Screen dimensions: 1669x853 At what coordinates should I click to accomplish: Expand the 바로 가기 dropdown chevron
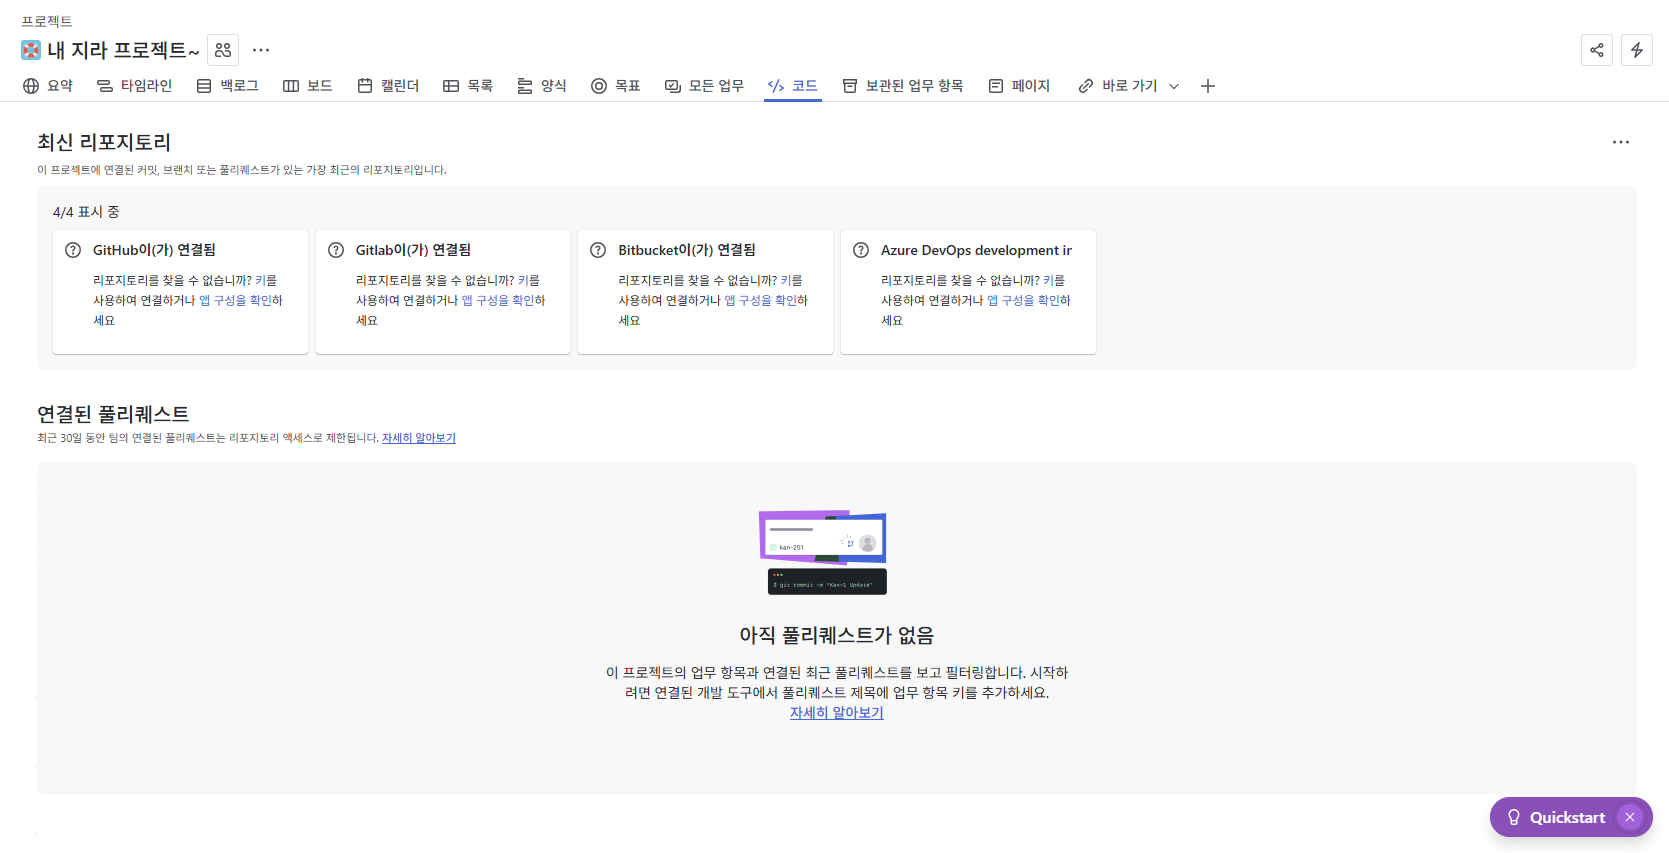coord(1174,86)
